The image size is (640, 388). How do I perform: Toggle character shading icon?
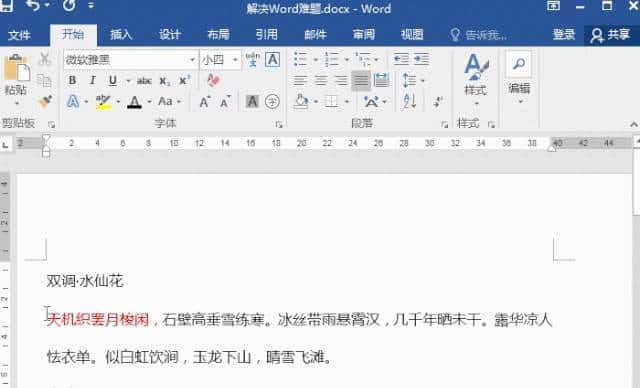[x=252, y=102]
